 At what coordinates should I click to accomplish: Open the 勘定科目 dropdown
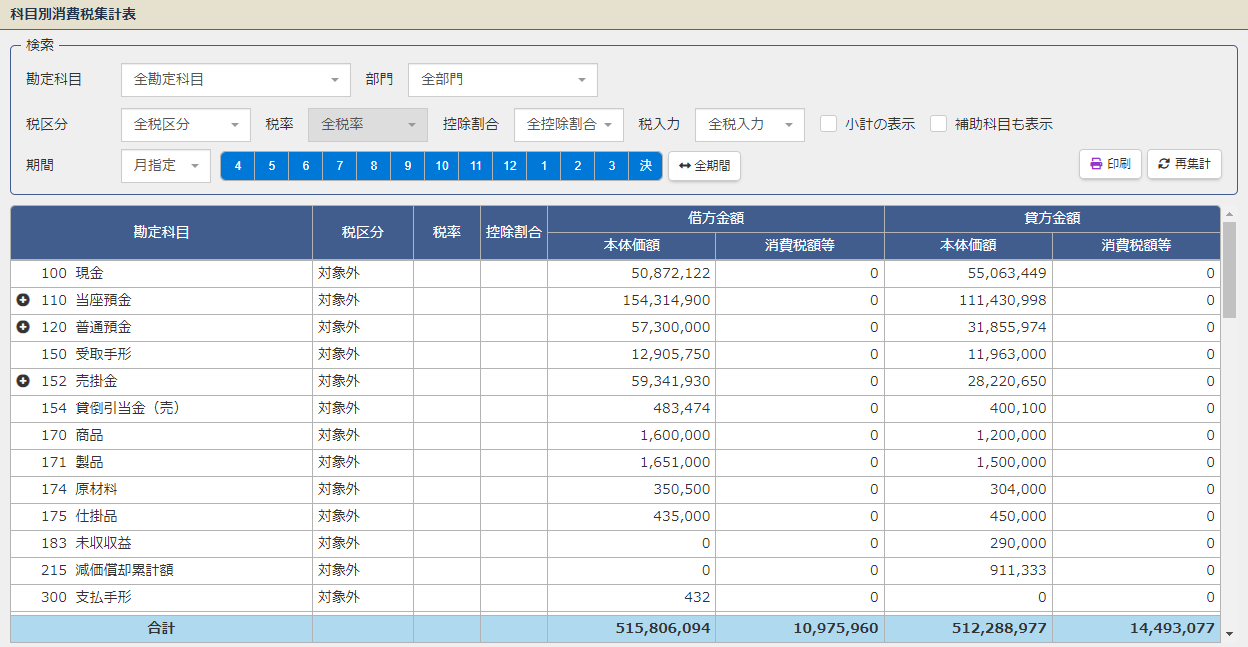tap(235, 80)
